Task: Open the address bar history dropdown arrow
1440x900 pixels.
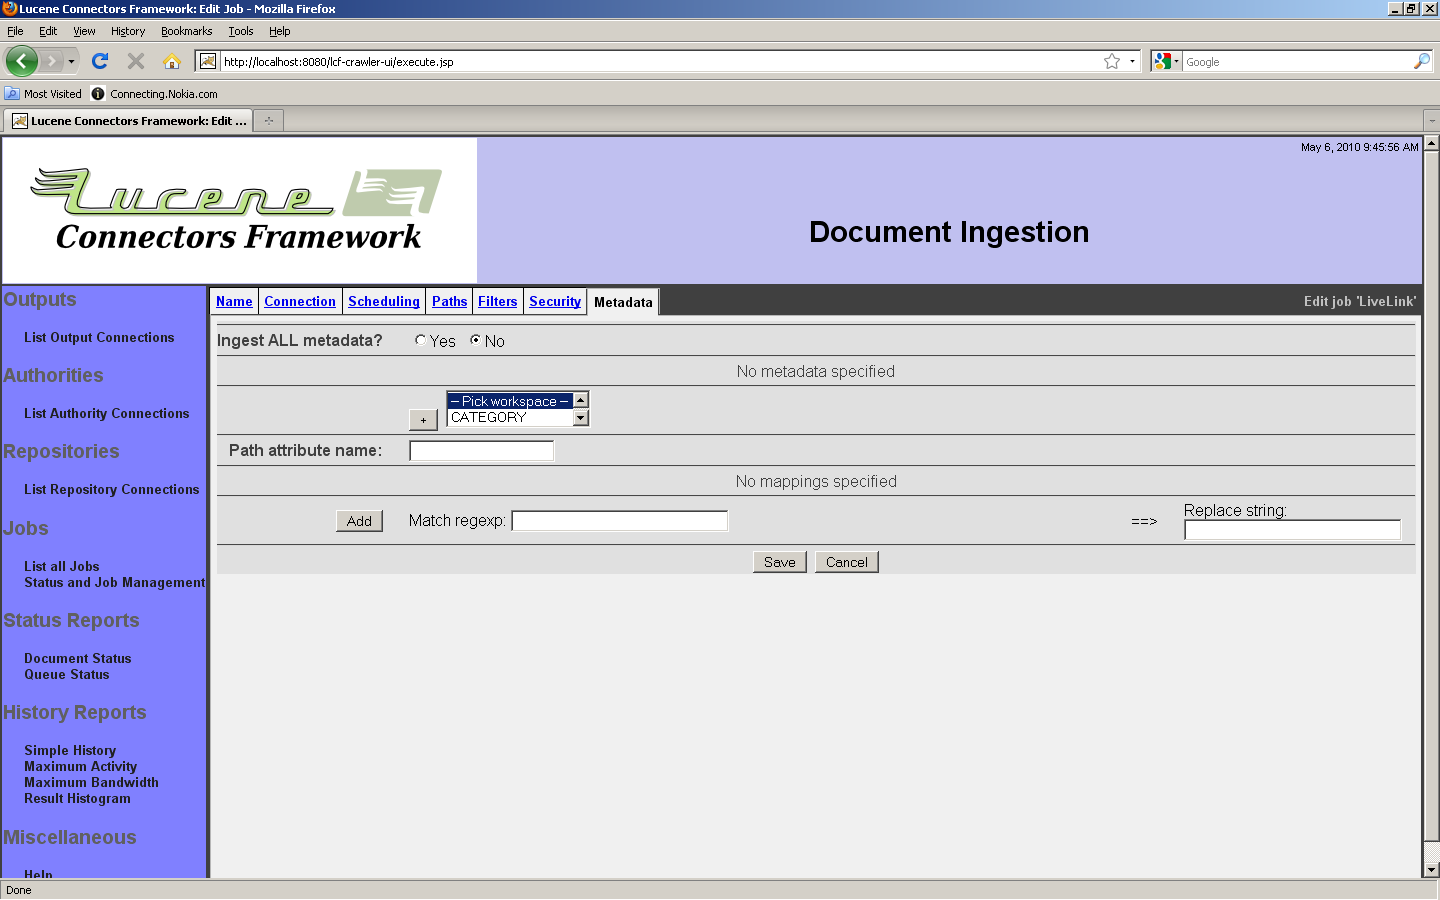Action: 1133,61
